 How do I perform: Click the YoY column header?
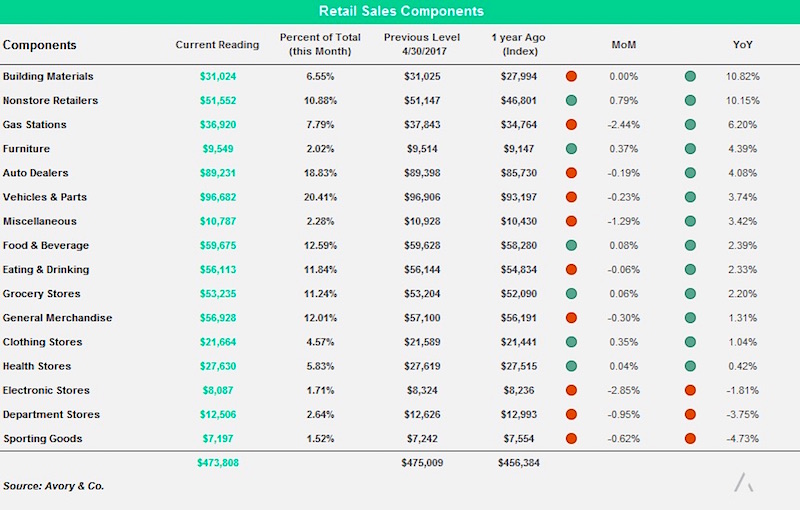click(x=742, y=45)
